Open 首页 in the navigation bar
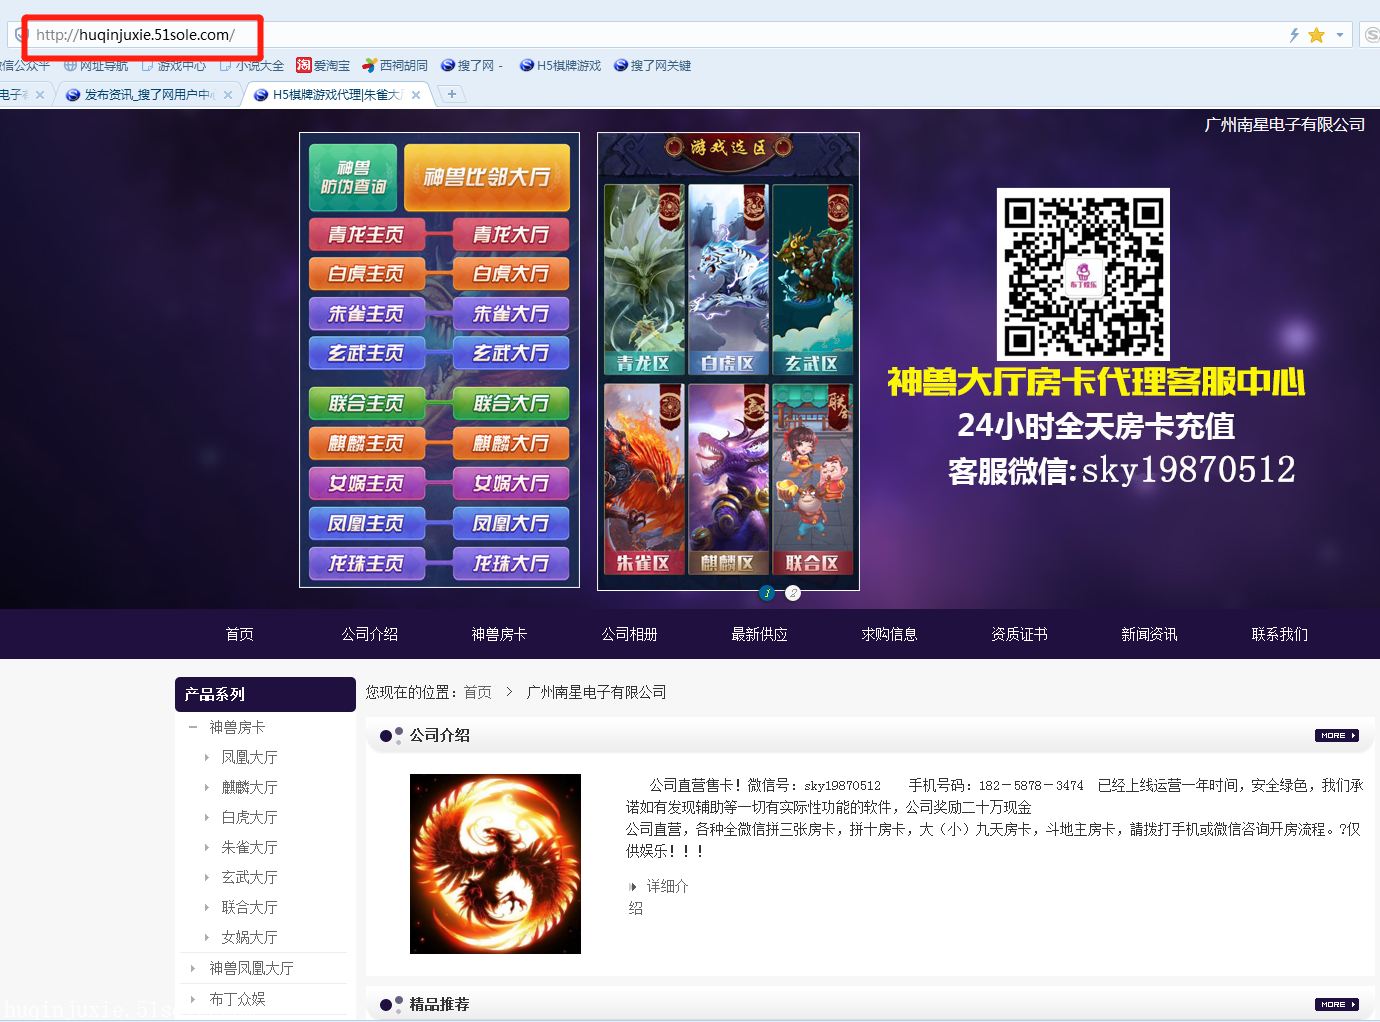This screenshot has height=1022, width=1380. pyautogui.click(x=240, y=634)
